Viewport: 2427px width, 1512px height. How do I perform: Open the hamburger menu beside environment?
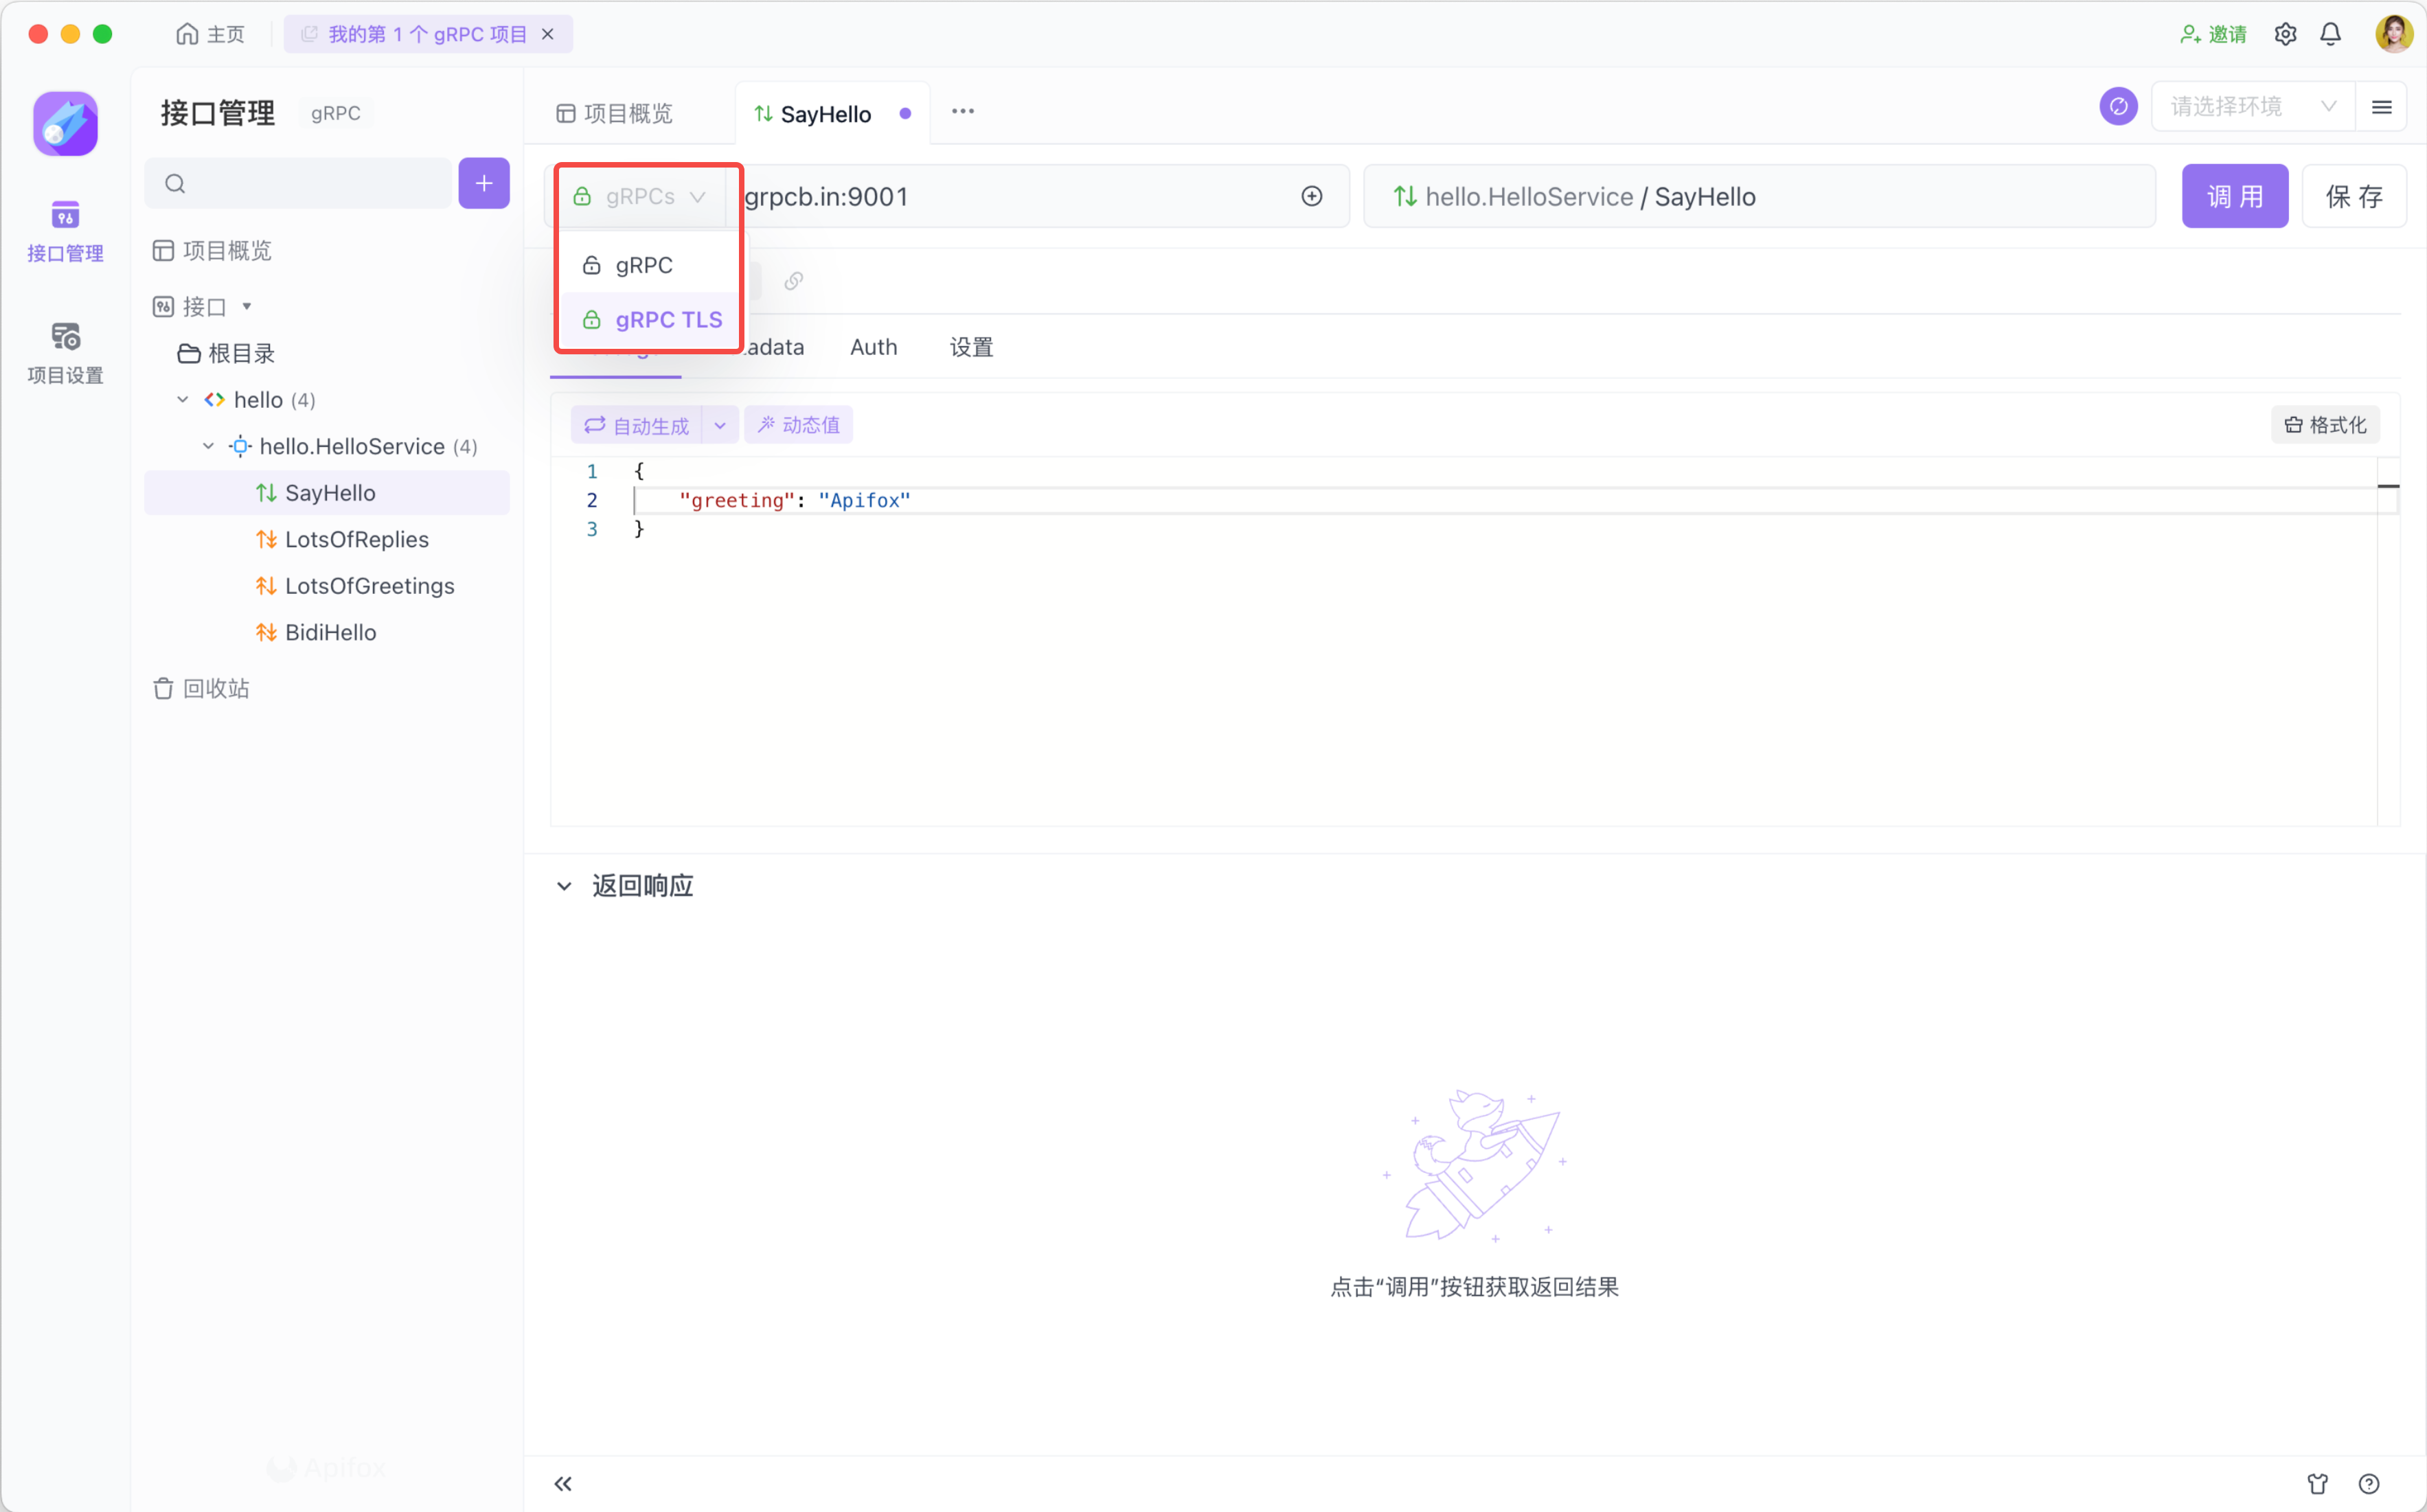[x=2382, y=107]
